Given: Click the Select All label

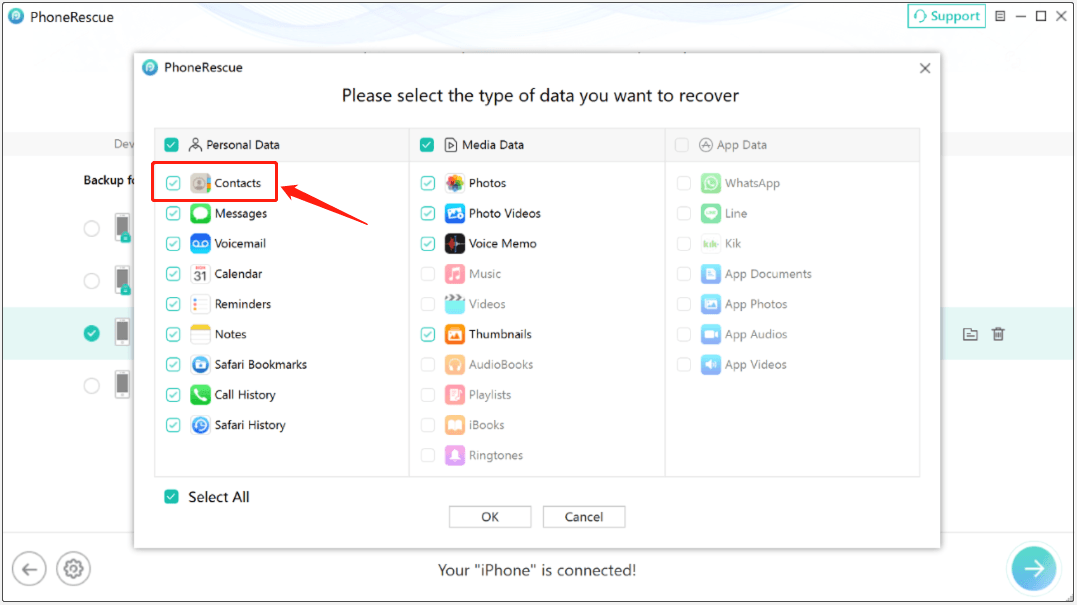Looking at the screenshot, I should pos(218,497).
